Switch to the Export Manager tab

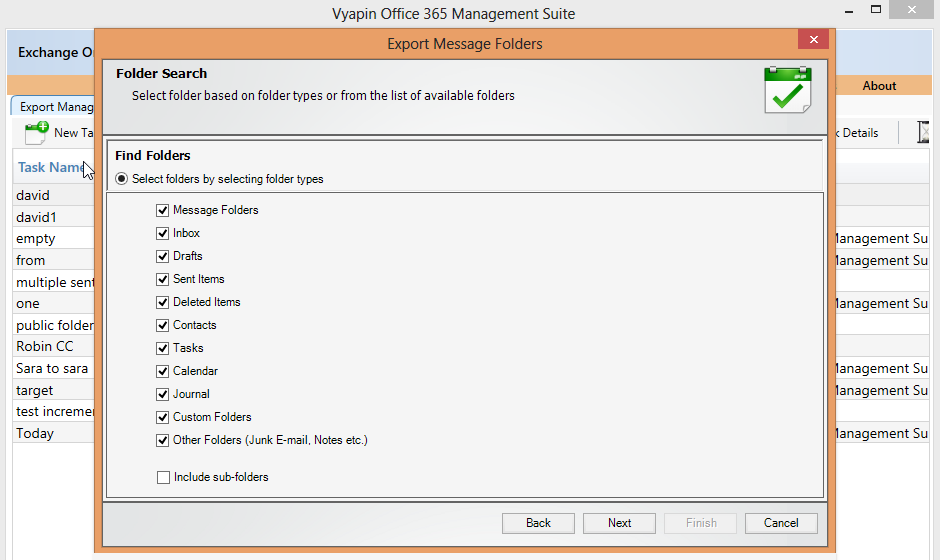55,107
